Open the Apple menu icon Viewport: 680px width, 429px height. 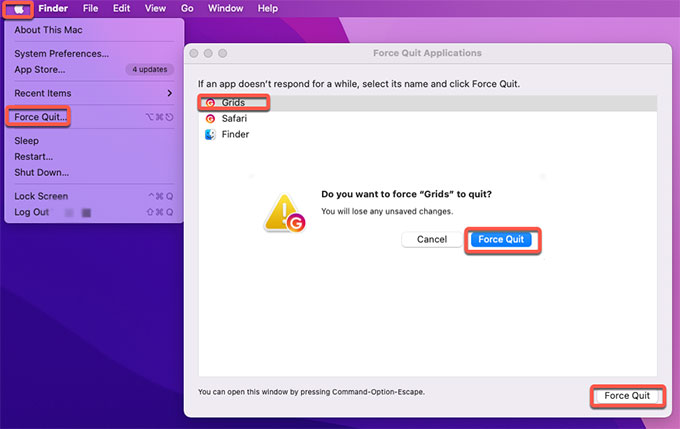(x=18, y=8)
